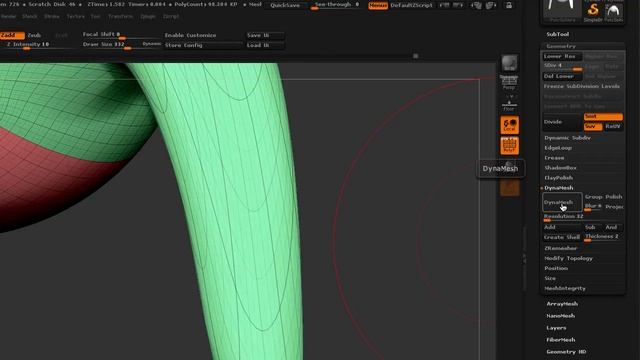Open the Transform menu

pyautogui.click(x=120, y=17)
